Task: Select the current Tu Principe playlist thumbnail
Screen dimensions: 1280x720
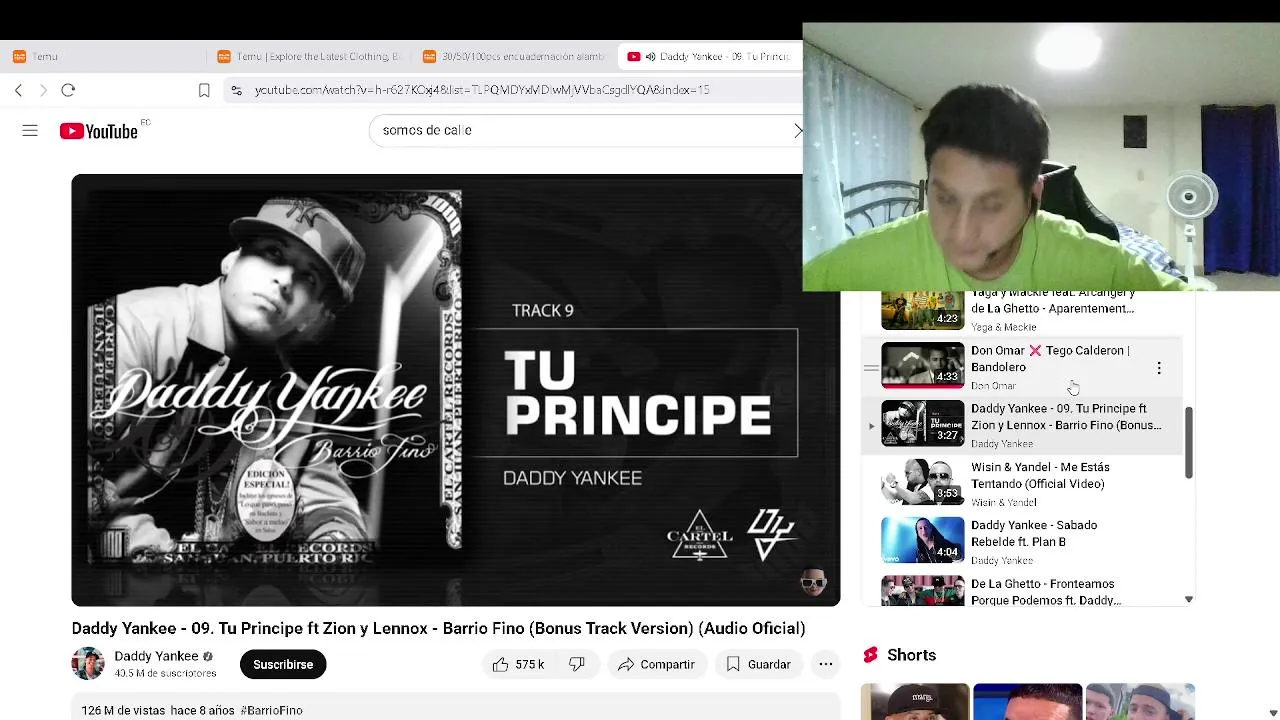Action: click(922, 423)
